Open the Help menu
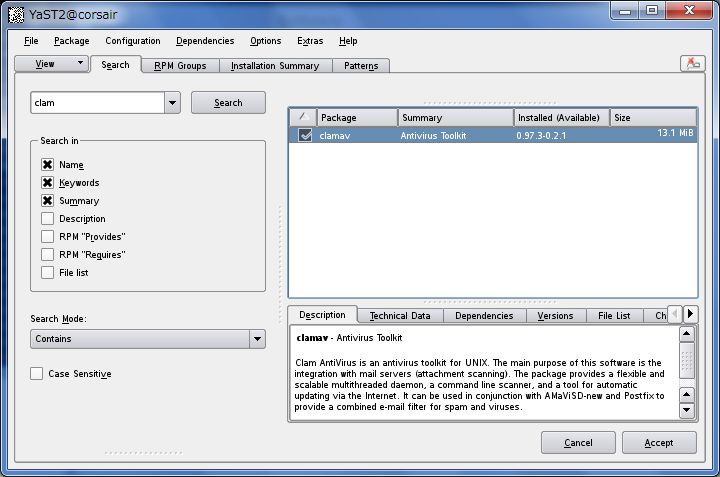Viewport: 720px width, 477px height. coord(348,41)
